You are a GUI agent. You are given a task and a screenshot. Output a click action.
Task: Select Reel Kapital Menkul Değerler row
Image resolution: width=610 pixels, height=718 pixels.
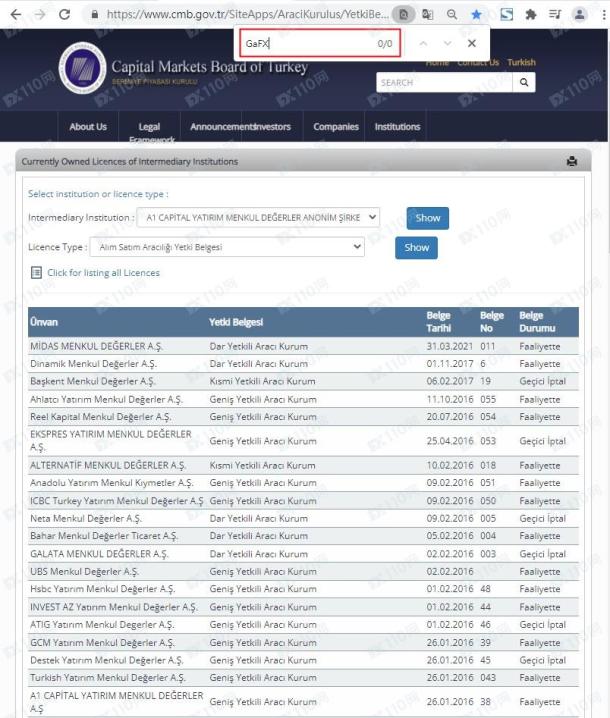pyautogui.click(x=303, y=417)
